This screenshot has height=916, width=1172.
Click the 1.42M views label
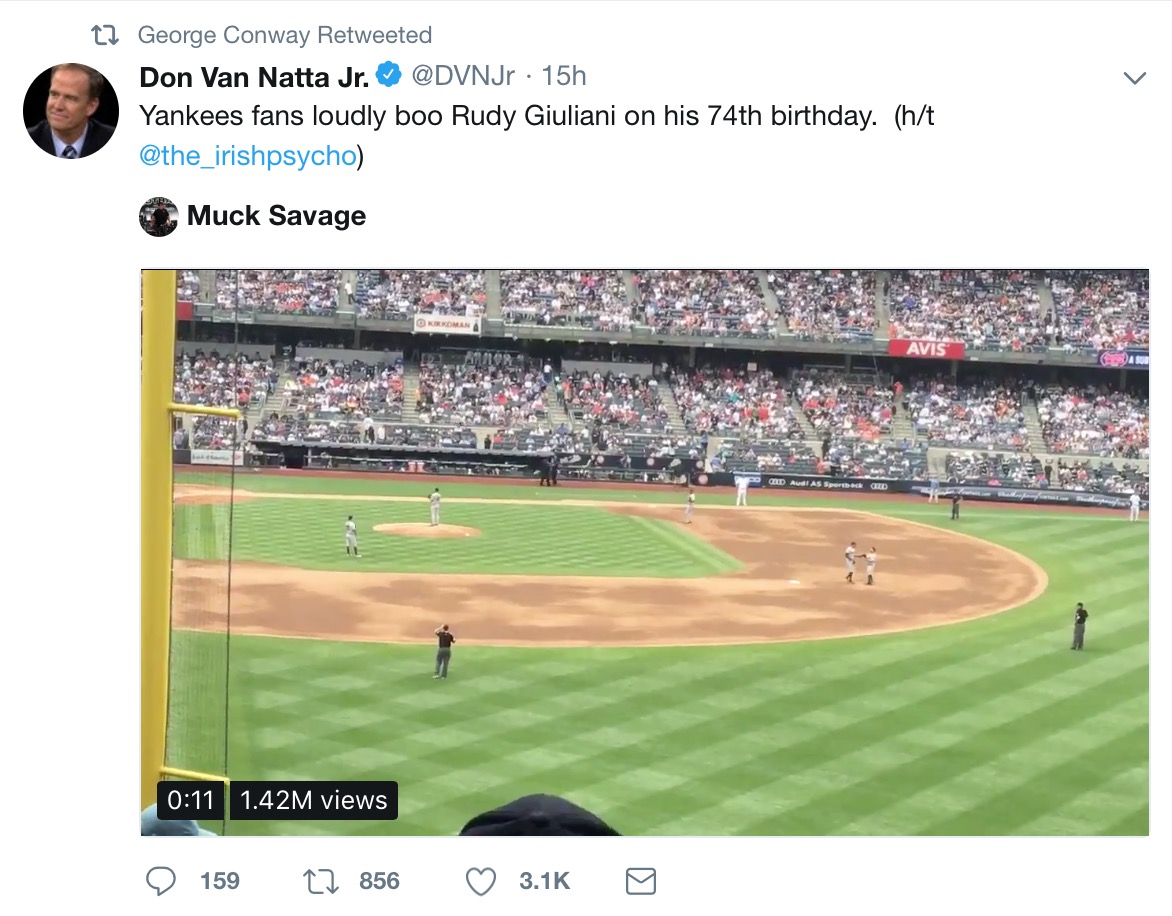(314, 800)
